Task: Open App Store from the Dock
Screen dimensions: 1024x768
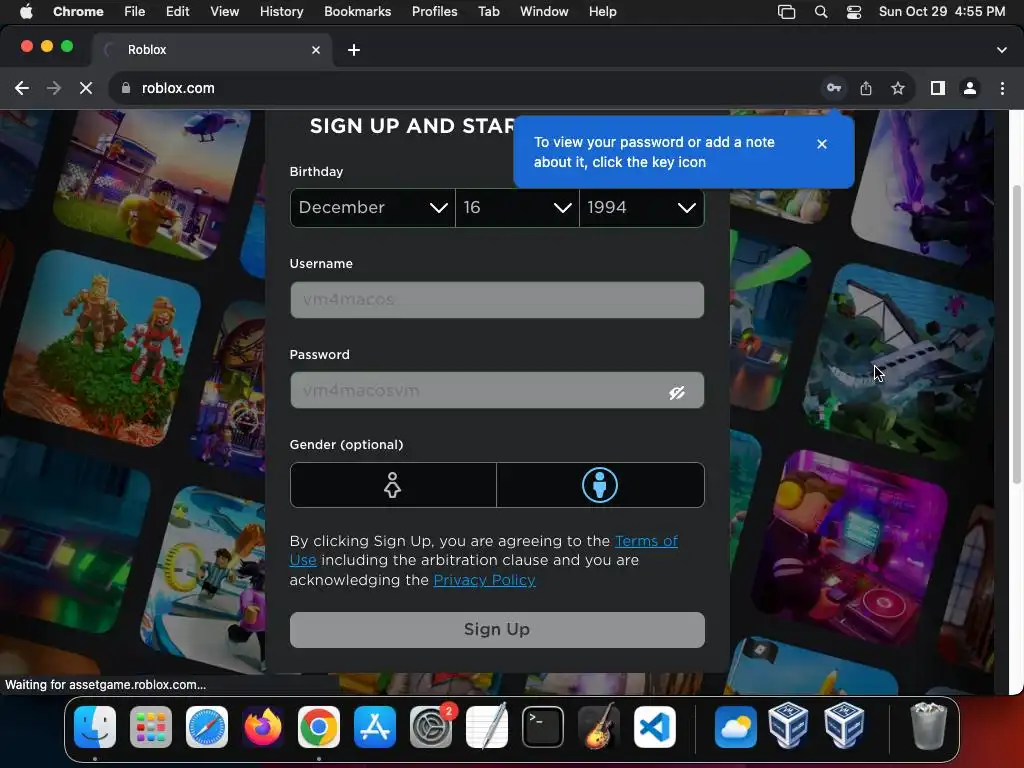Action: click(375, 727)
